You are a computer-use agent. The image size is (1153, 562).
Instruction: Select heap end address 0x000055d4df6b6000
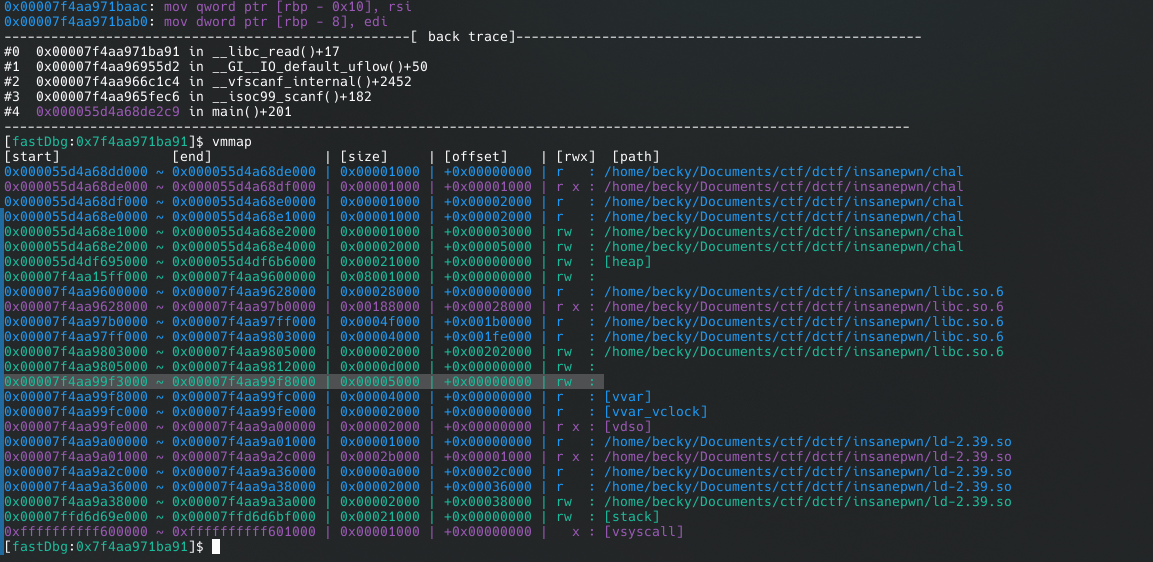(243, 261)
